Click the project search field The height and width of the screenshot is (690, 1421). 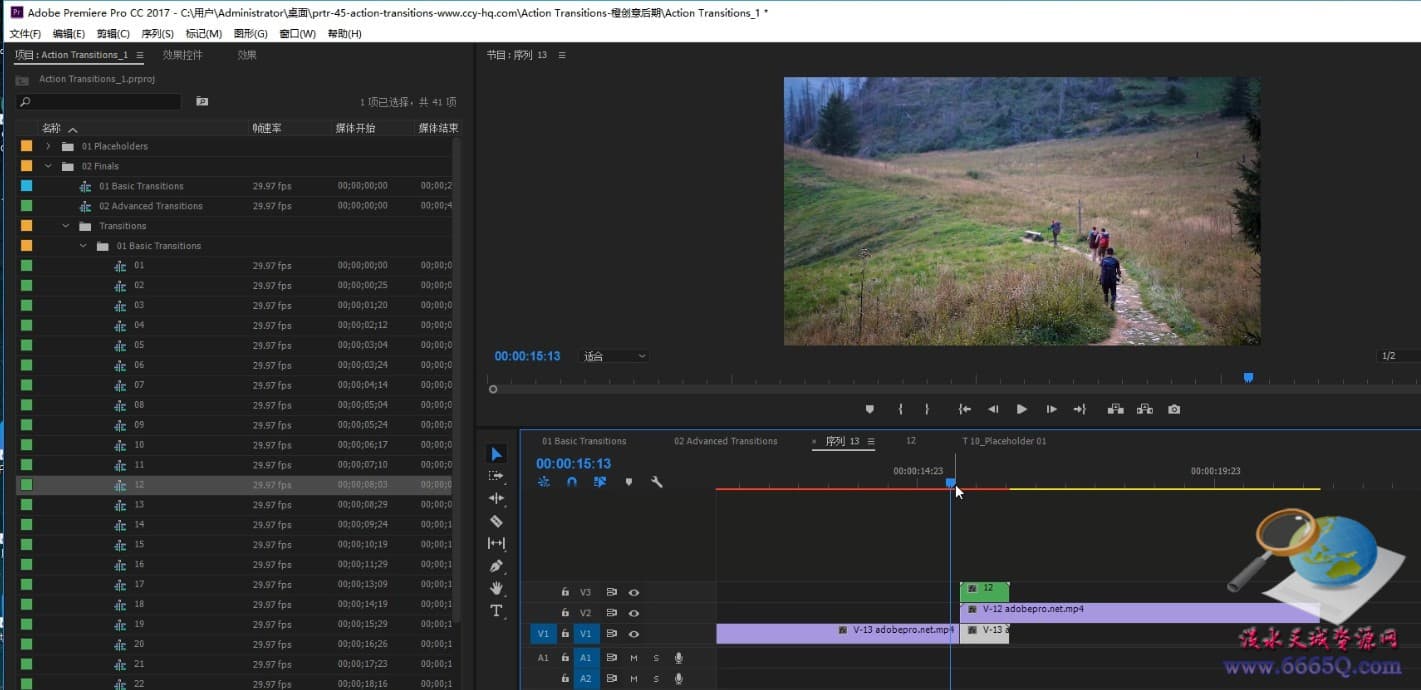tap(99, 101)
